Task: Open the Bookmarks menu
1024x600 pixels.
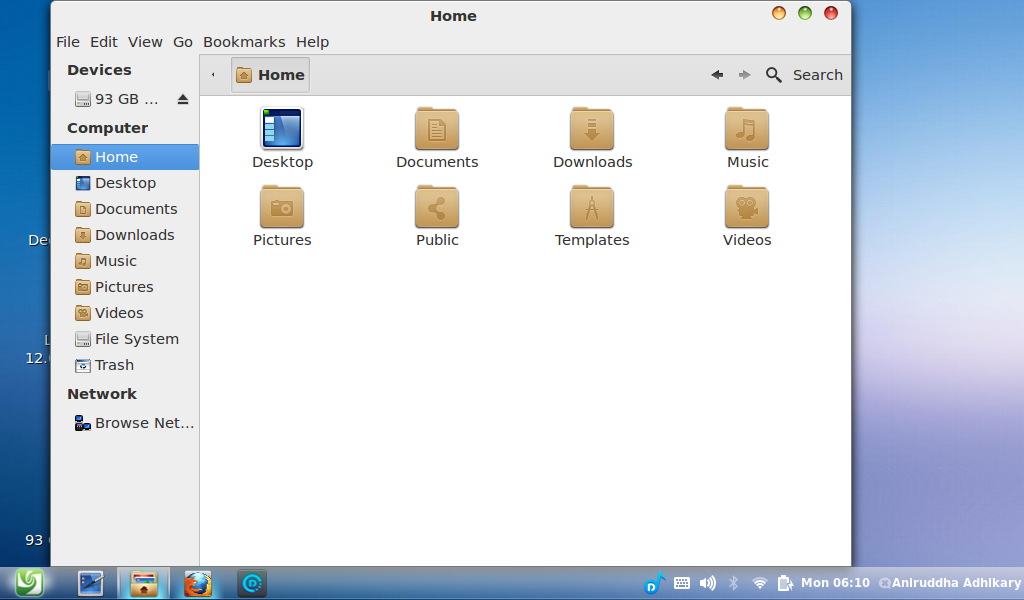Action: pos(244,42)
